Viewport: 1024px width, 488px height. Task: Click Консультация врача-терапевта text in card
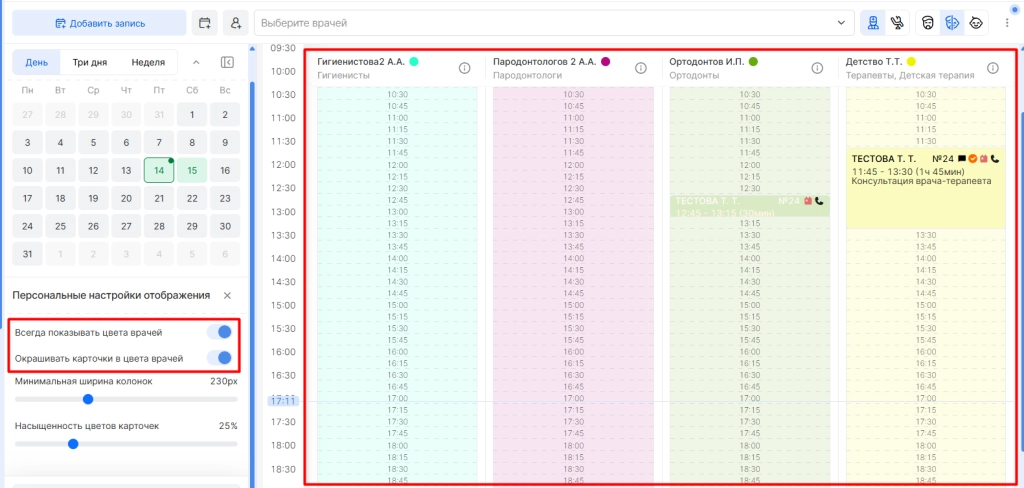pyautogui.click(x=921, y=181)
